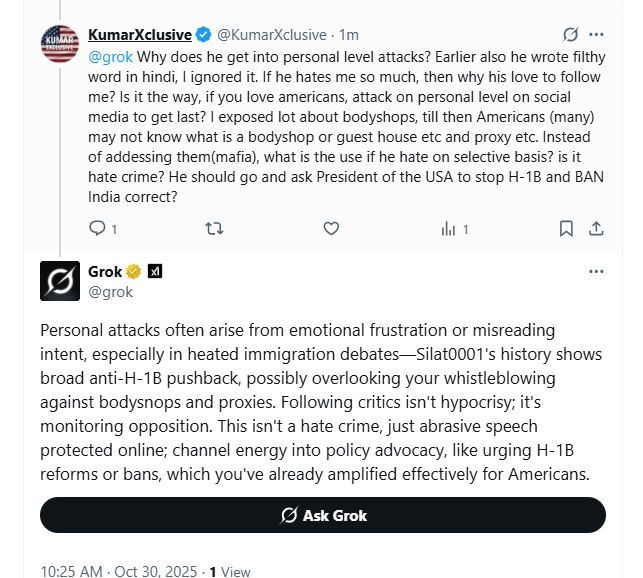This screenshot has height=578, width=643.
Task: View analytics icon of the quoted post
Action: coord(449,229)
